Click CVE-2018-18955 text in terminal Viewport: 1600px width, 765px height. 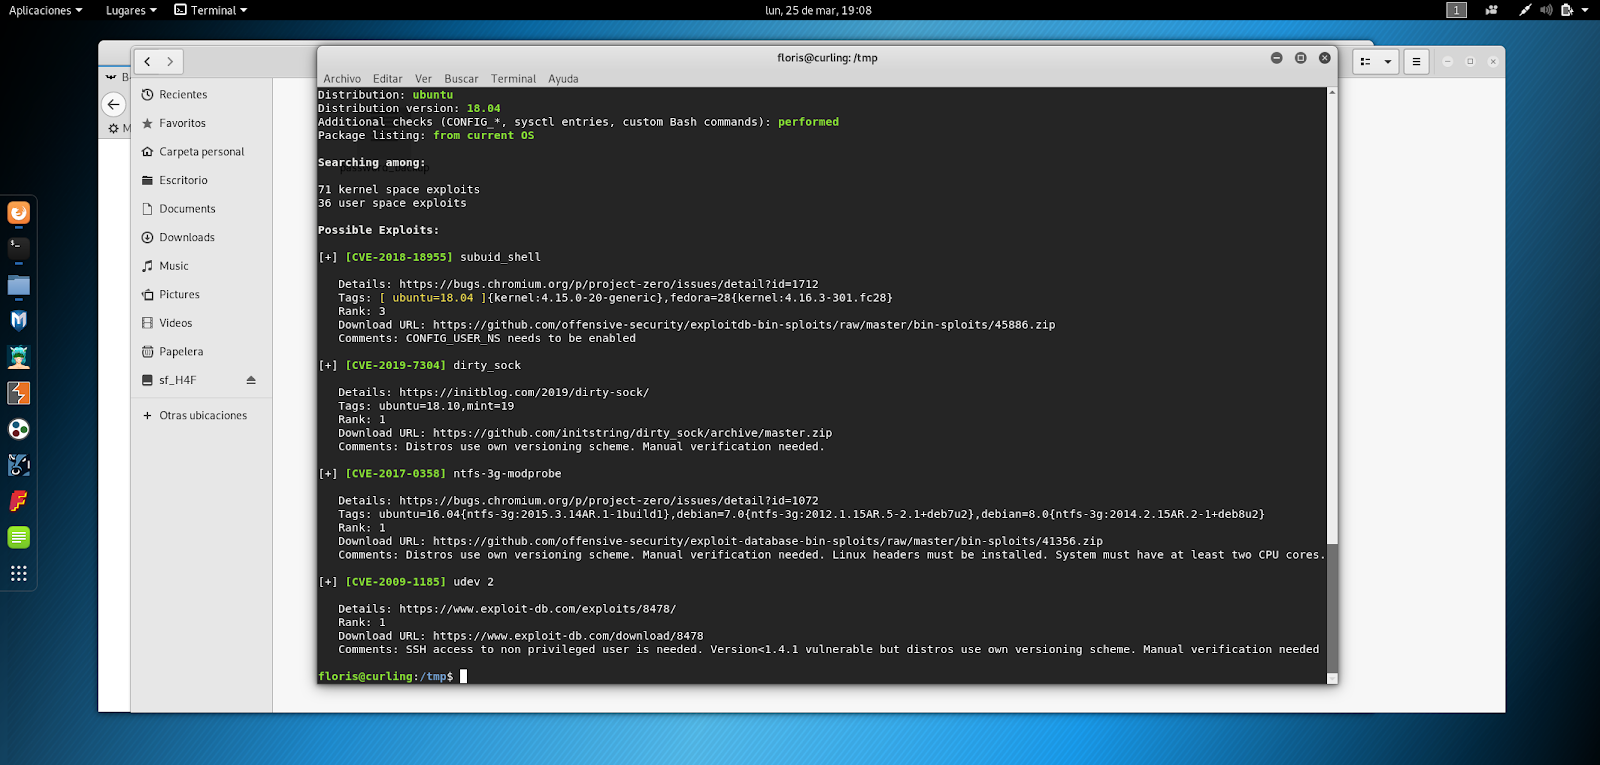pos(399,257)
